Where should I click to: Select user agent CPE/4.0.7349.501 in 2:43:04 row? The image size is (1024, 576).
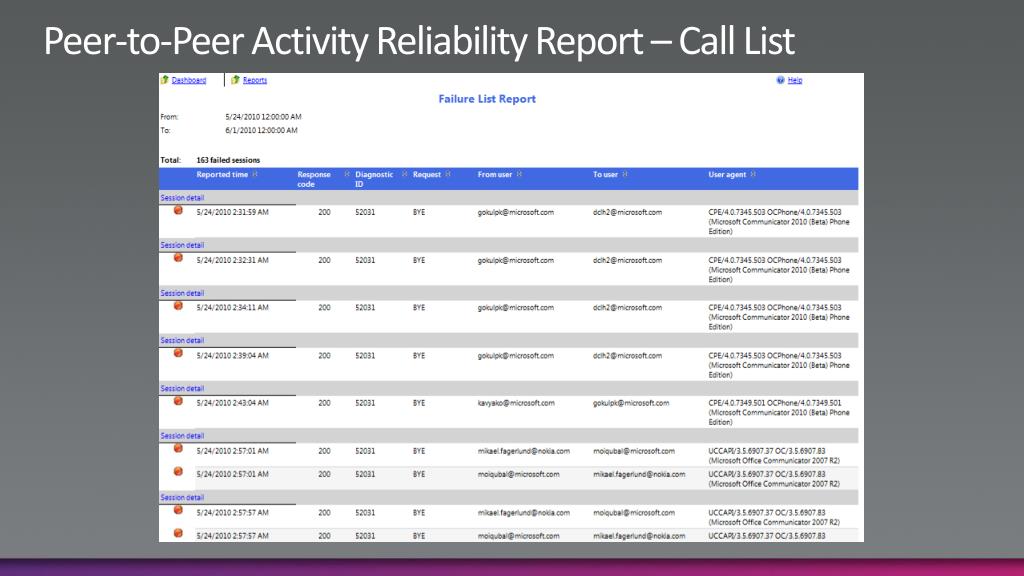779,413
